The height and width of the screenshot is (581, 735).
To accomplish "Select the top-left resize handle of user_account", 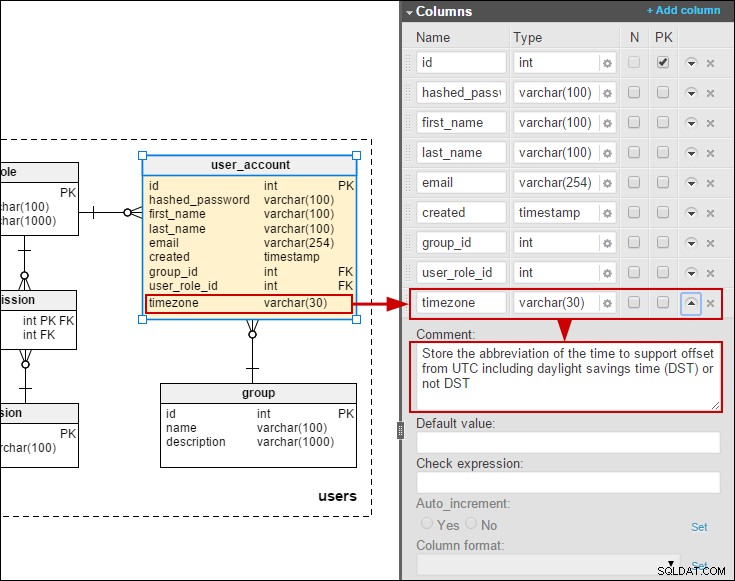I will 143,156.
